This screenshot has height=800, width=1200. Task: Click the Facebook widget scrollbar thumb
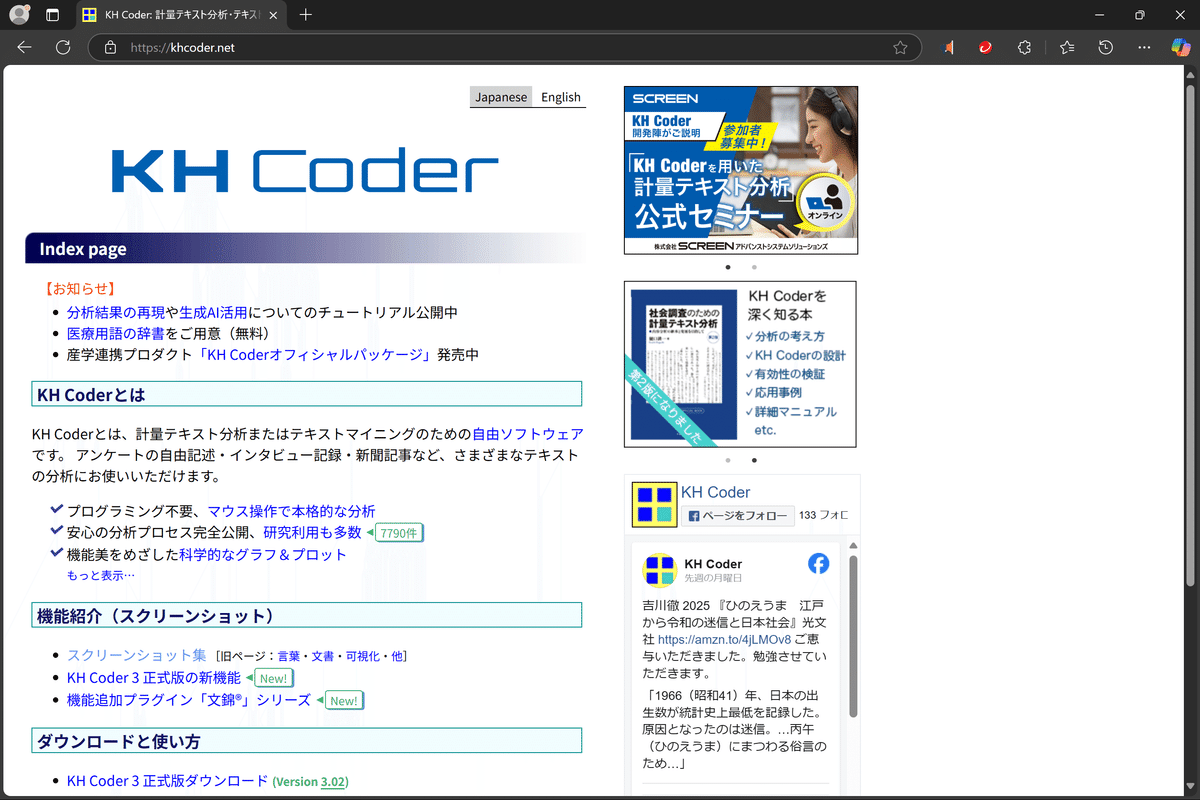(853, 637)
